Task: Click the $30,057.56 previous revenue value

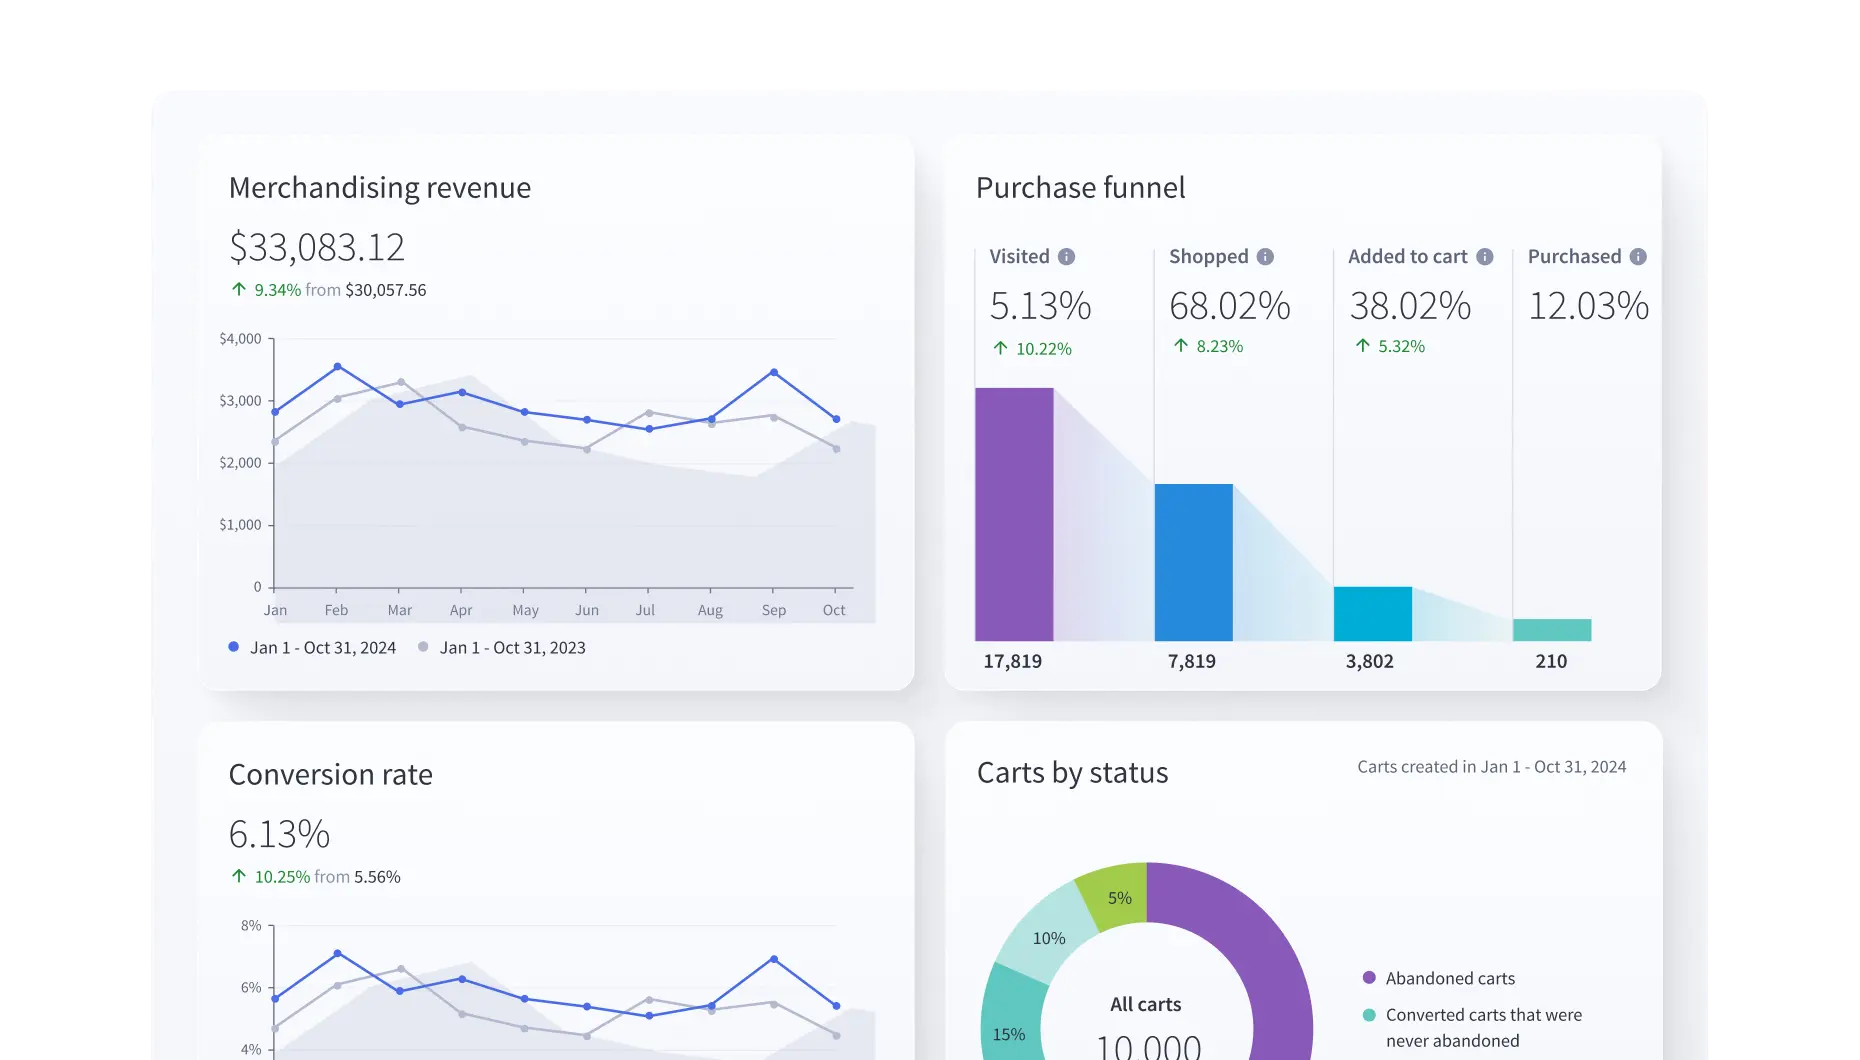Action: coord(386,290)
